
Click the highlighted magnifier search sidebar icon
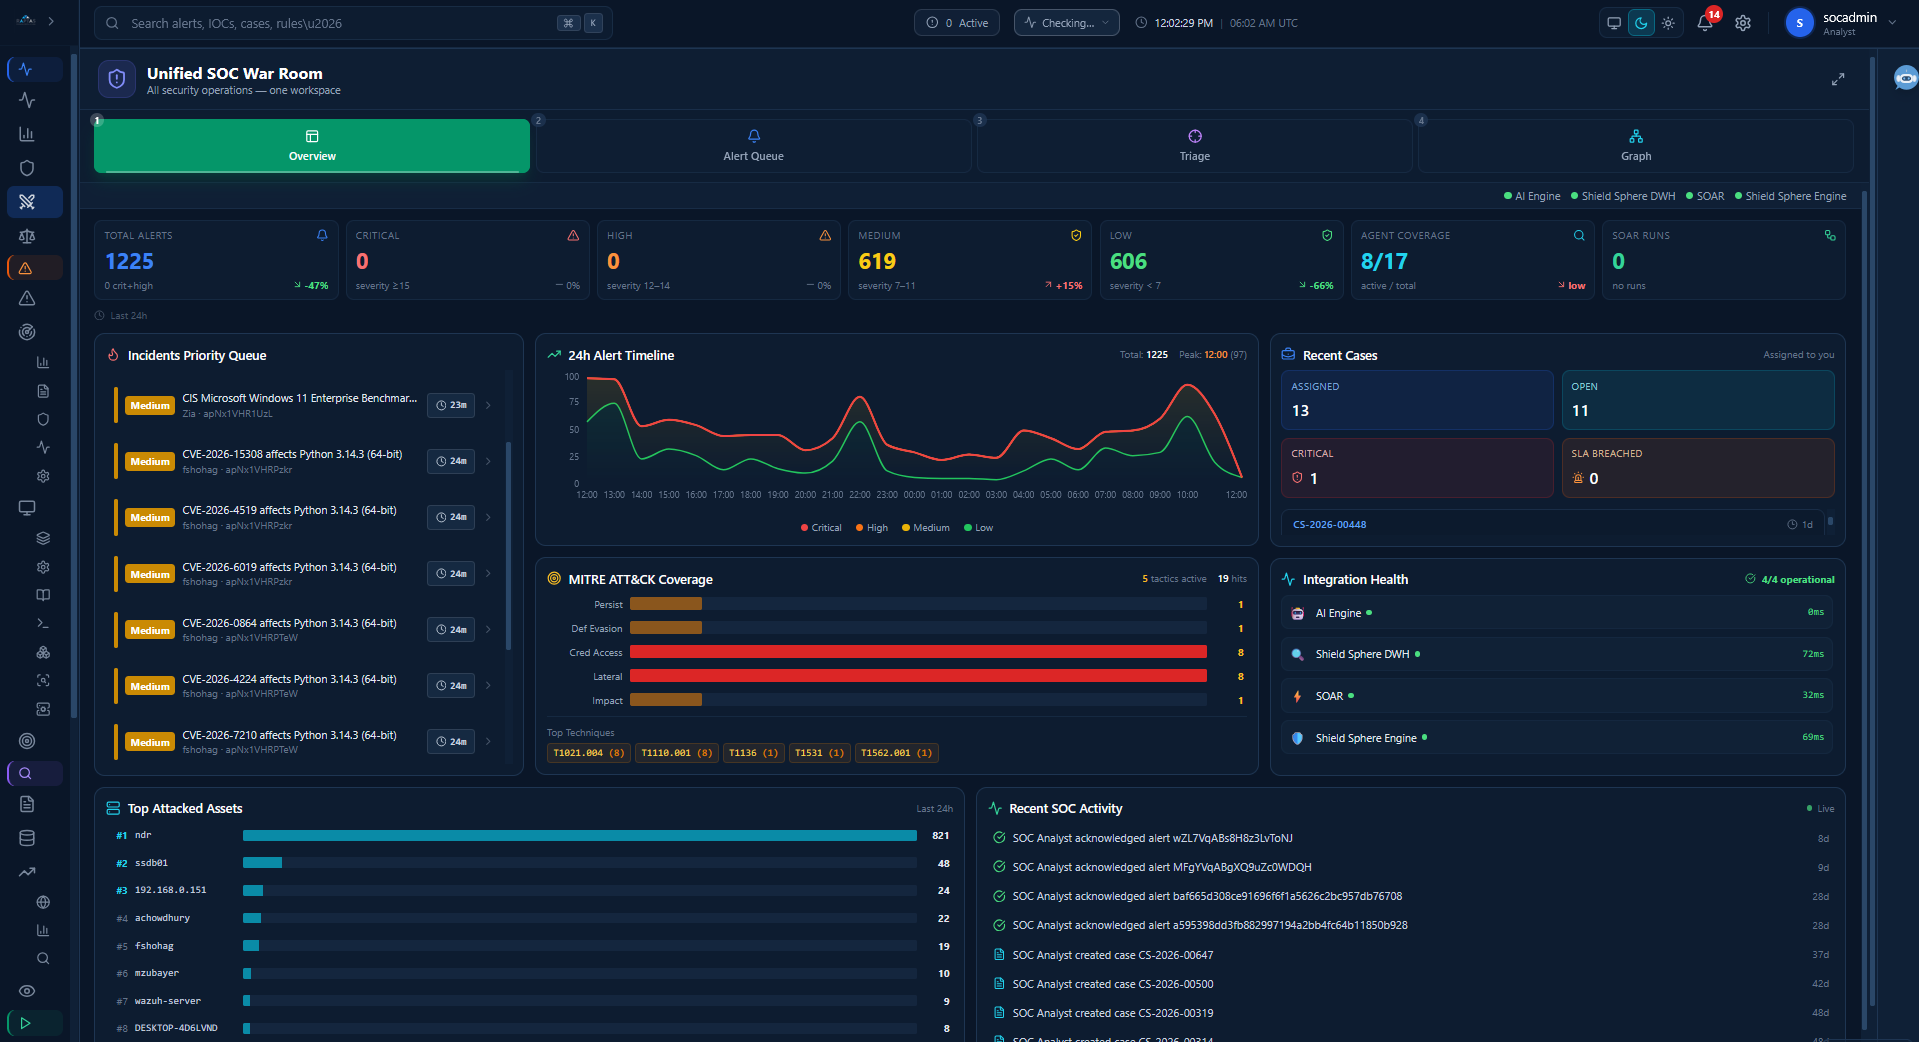pyautogui.click(x=27, y=773)
